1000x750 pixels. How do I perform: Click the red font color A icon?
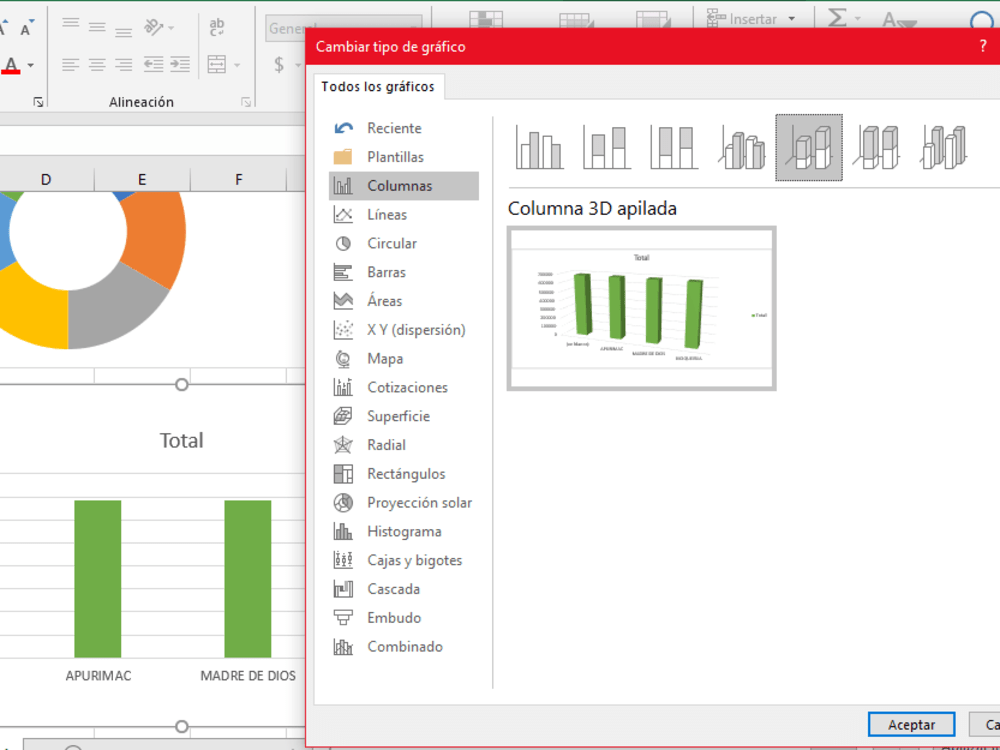[11, 65]
